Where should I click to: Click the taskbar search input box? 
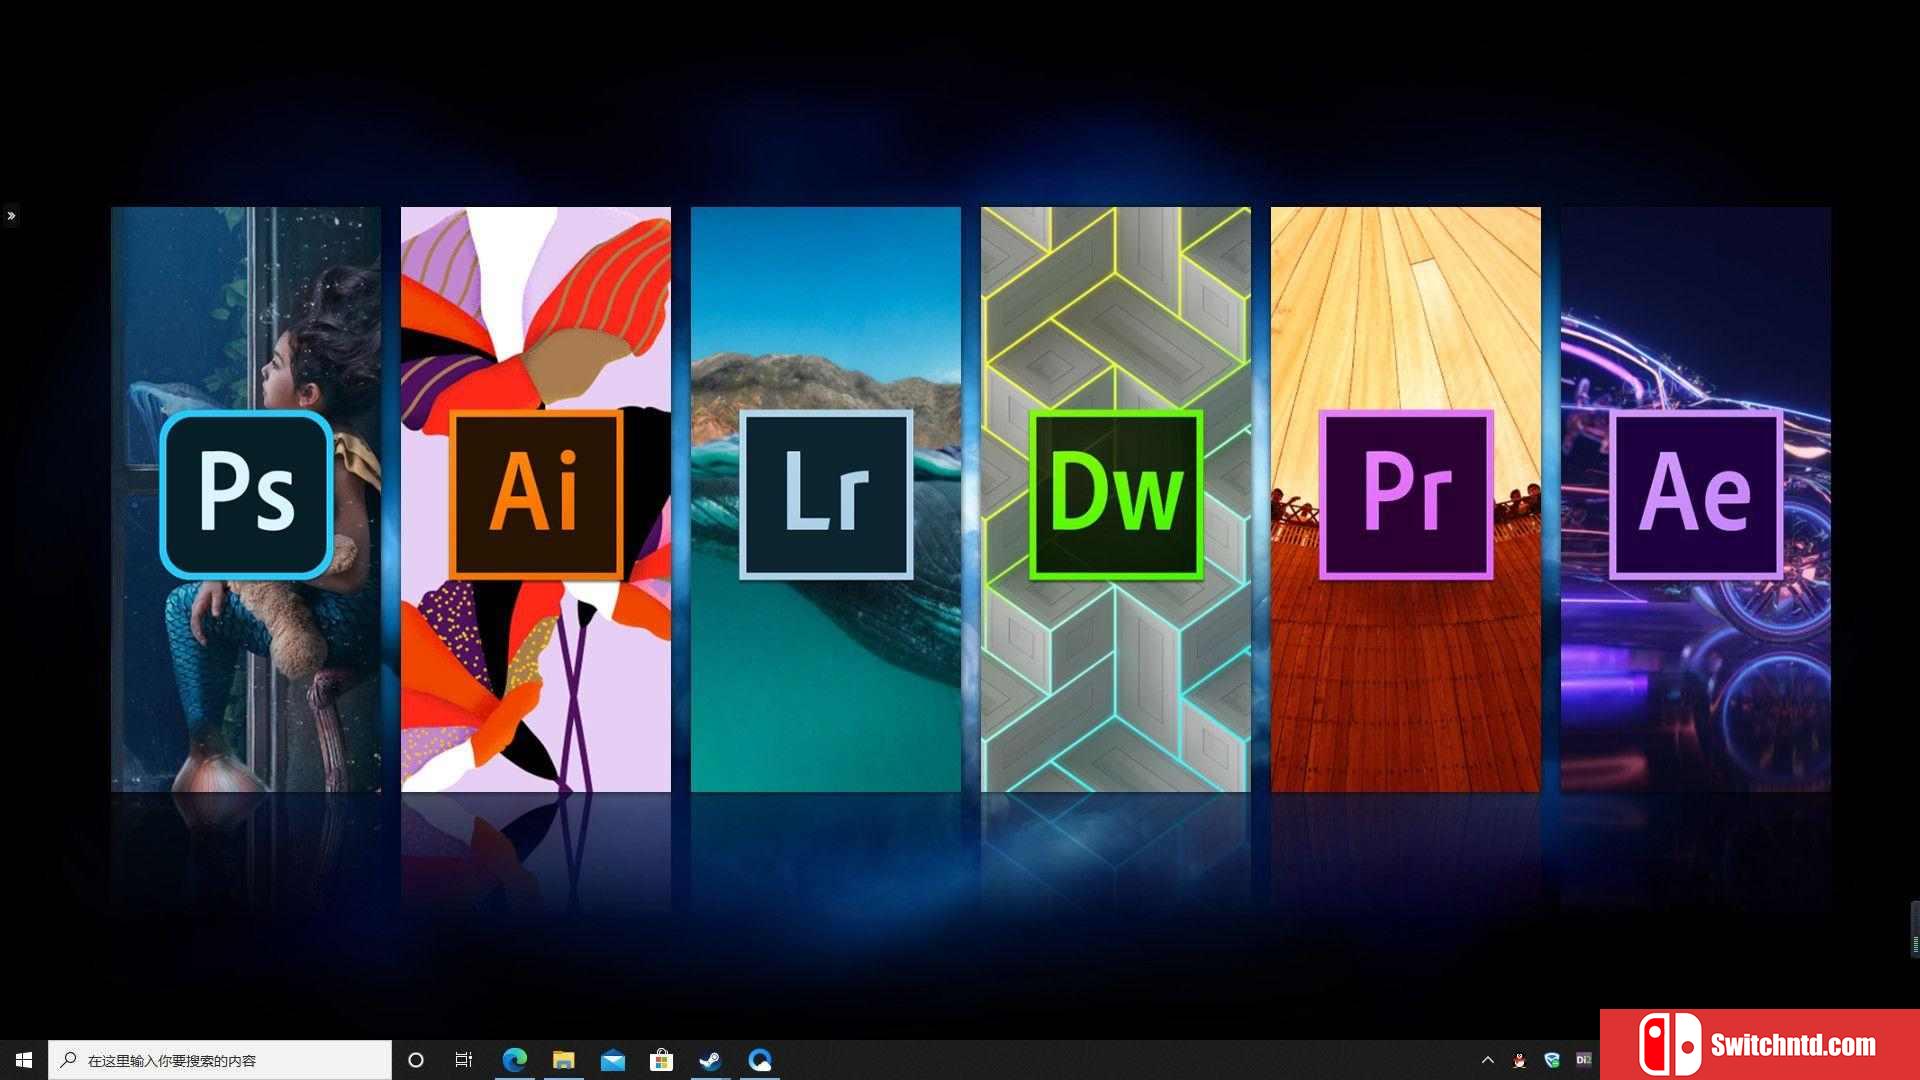[x=220, y=1060]
